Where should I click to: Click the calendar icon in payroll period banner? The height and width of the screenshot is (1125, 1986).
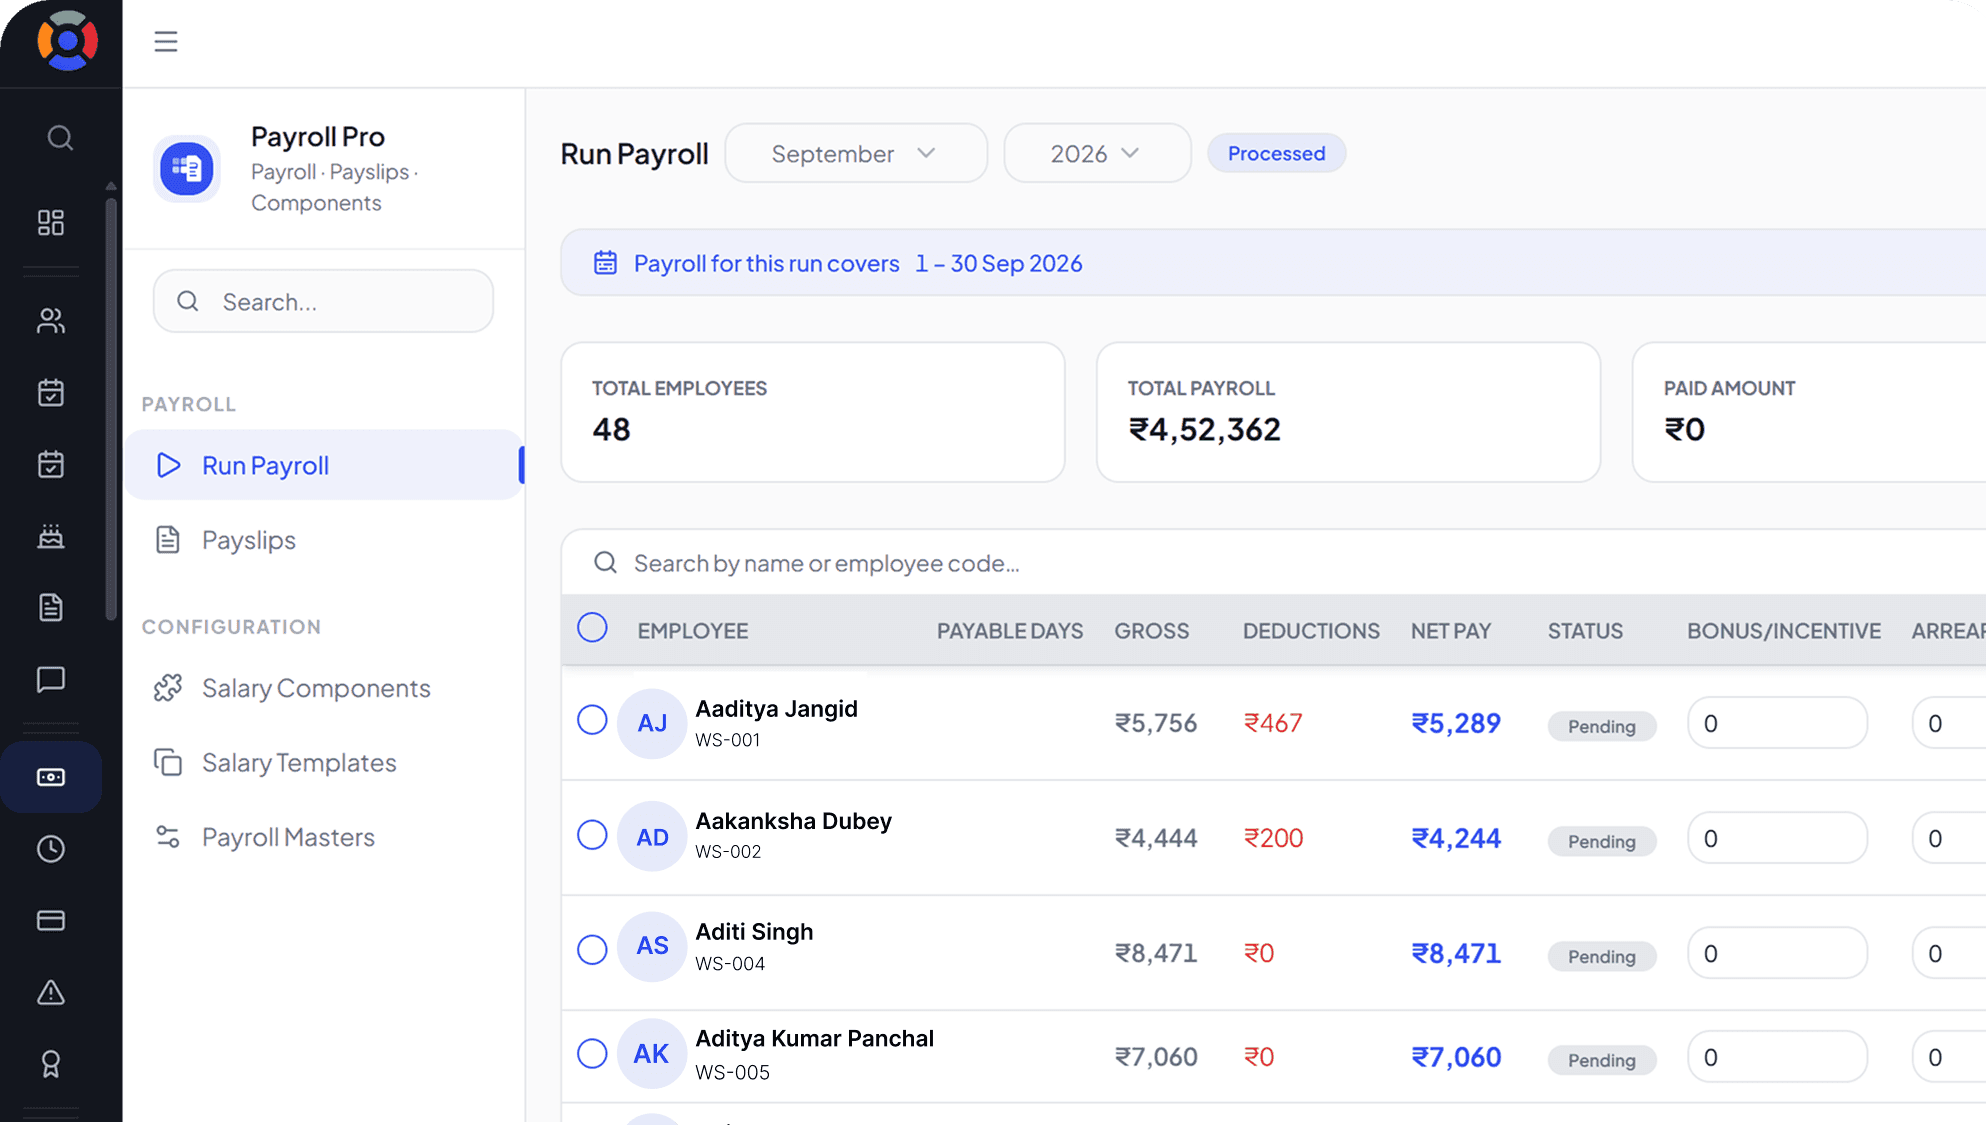tap(605, 262)
